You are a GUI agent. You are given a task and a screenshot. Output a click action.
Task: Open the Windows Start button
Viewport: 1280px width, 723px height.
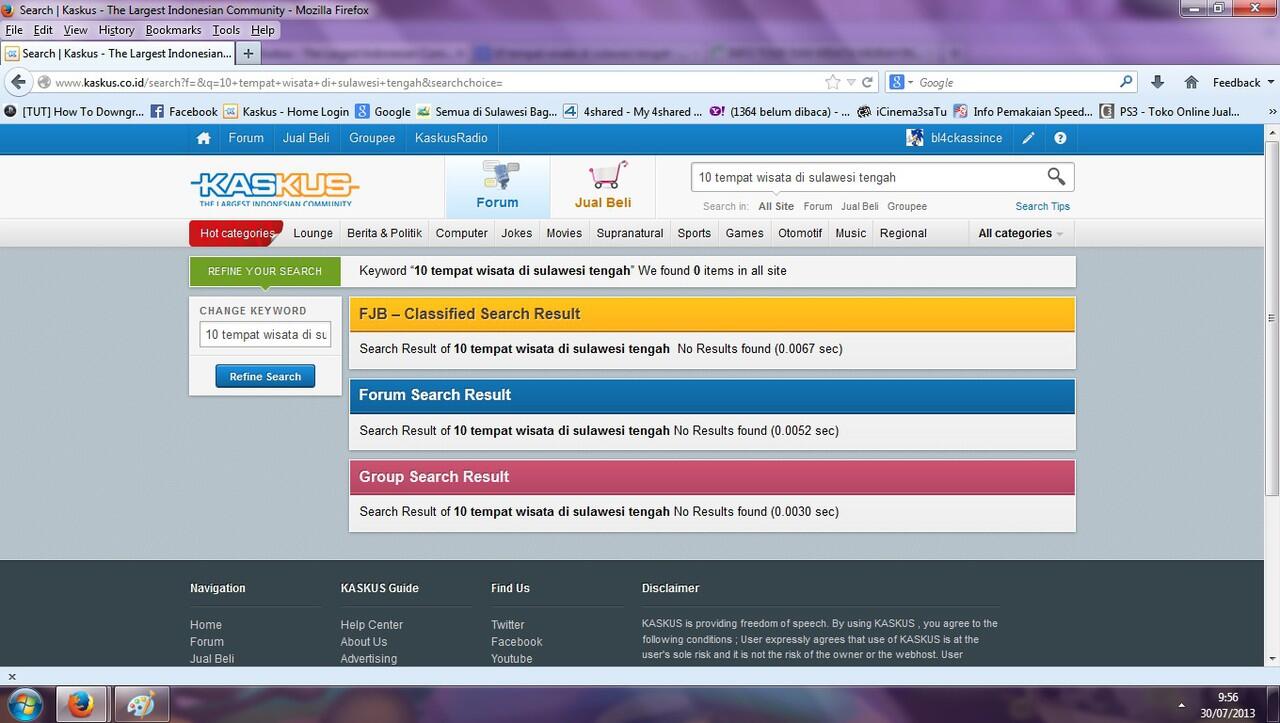click(x=23, y=705)
